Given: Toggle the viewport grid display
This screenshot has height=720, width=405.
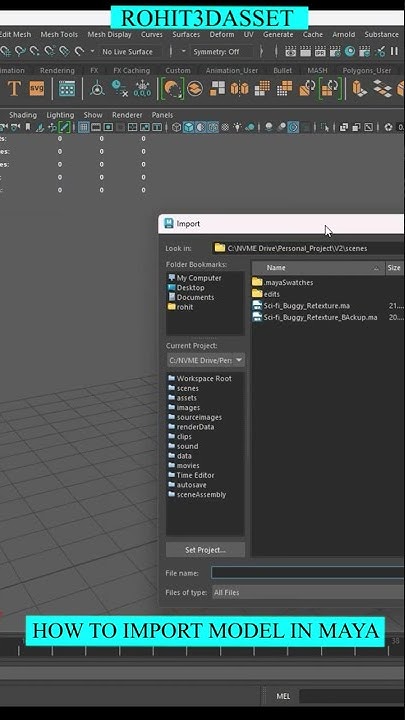Looking at the screenshot, I should [x=84, y=127].
